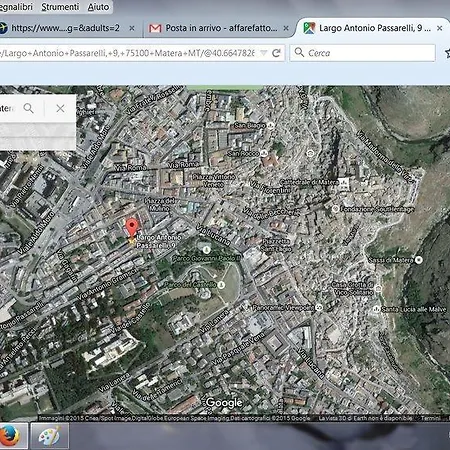Click the red location pin on map
Image resolution: width=450 pixels, height=450 pixels.
pos(132,228)
